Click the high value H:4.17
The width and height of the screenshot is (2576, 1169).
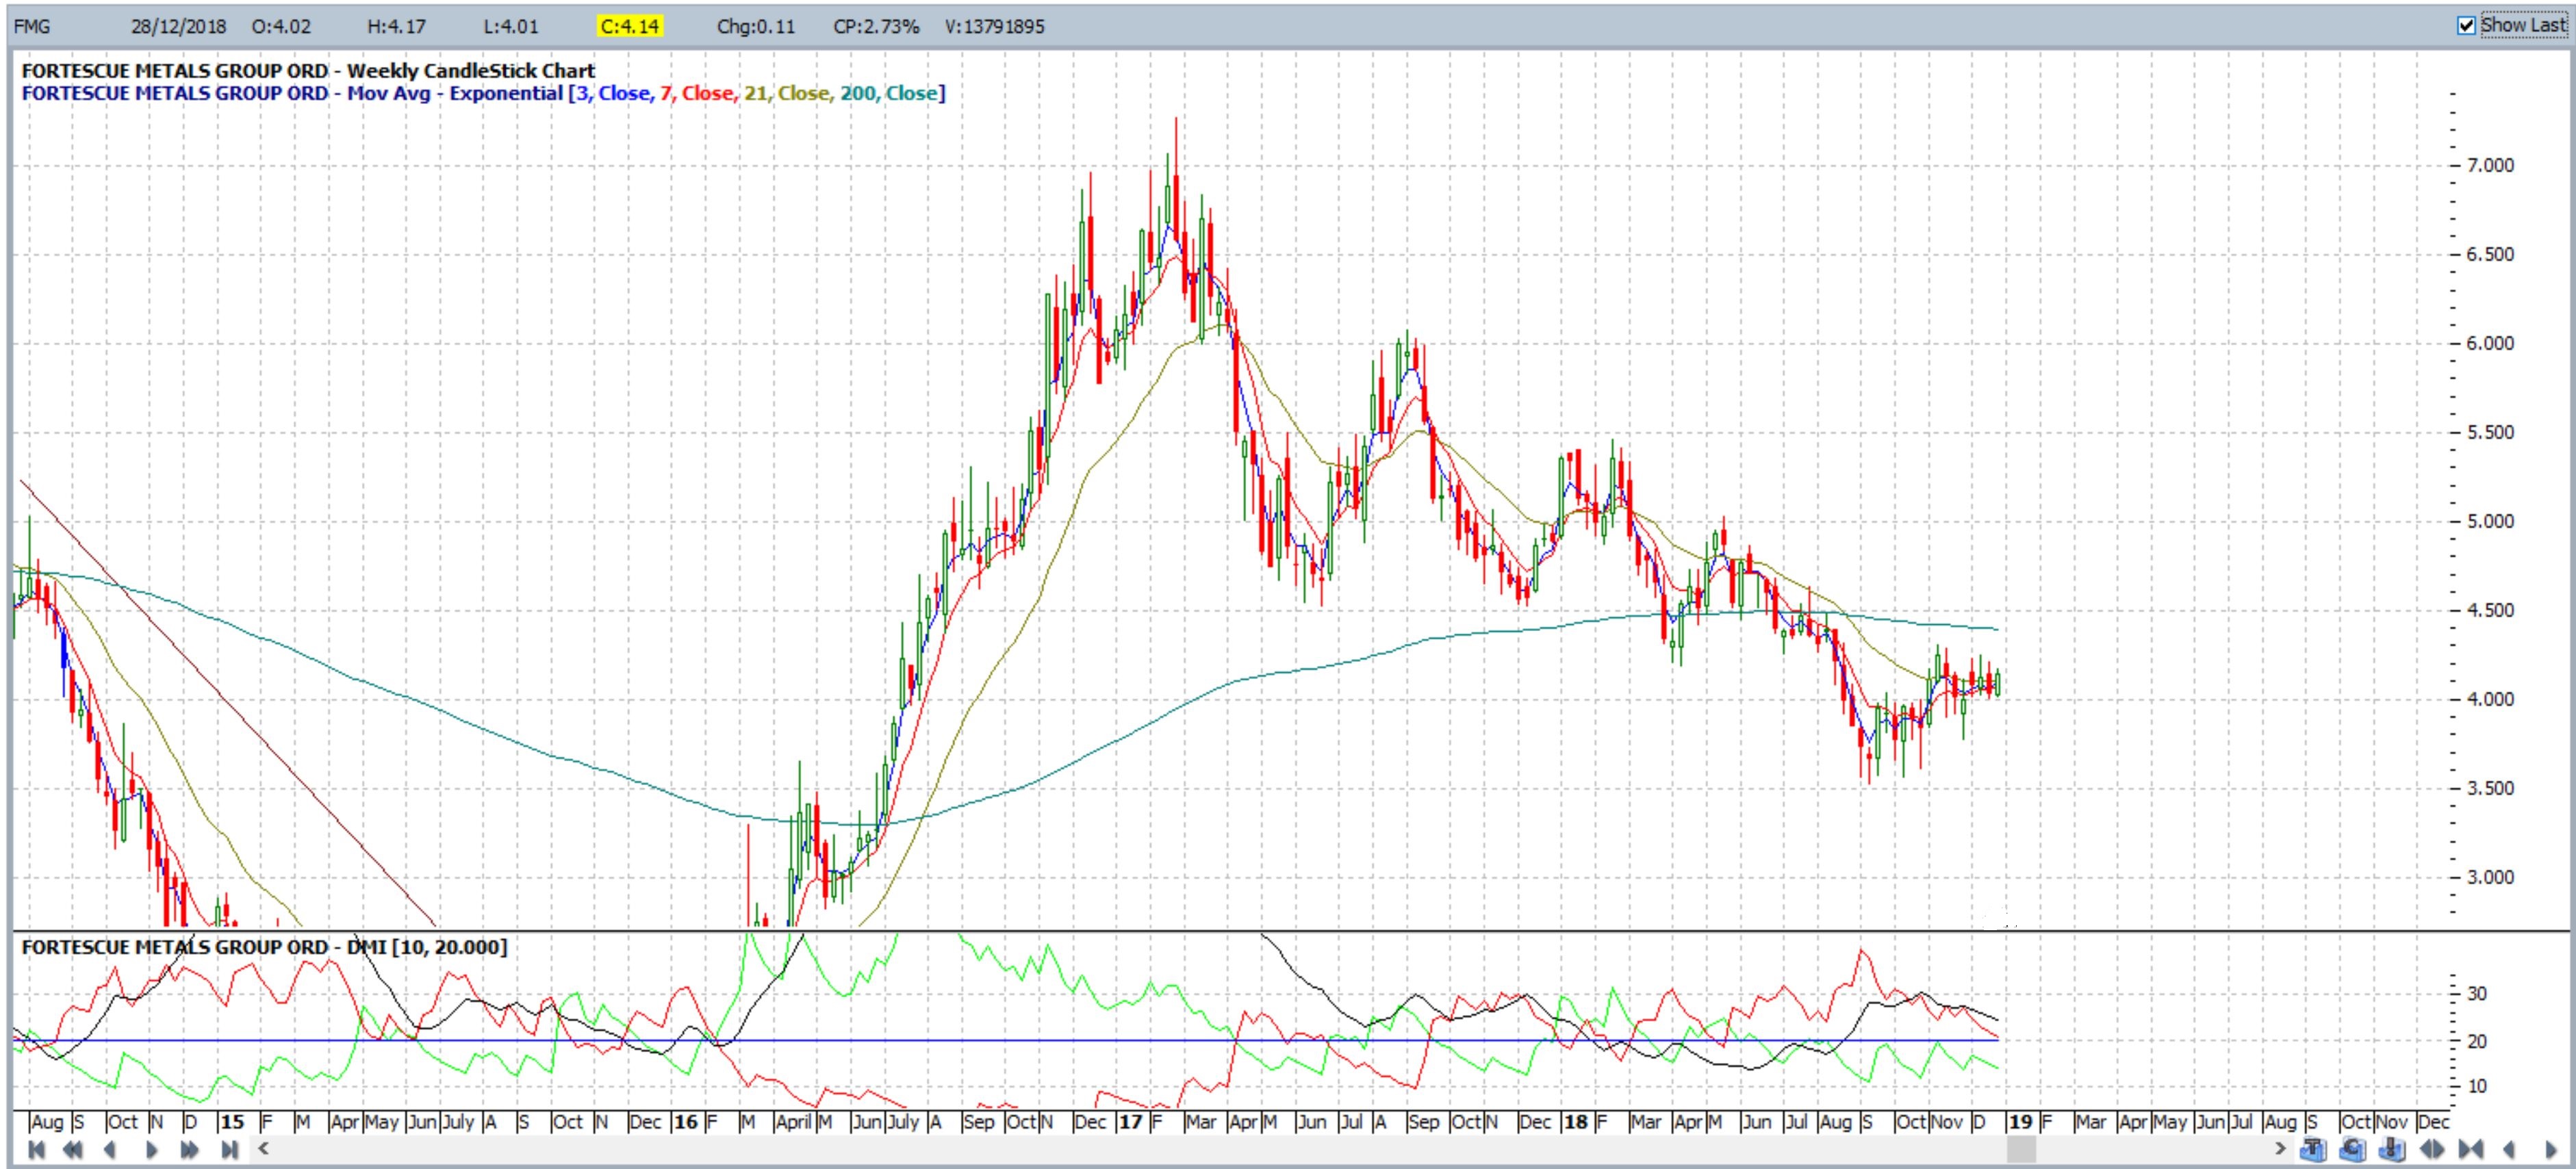coord(397,27)
